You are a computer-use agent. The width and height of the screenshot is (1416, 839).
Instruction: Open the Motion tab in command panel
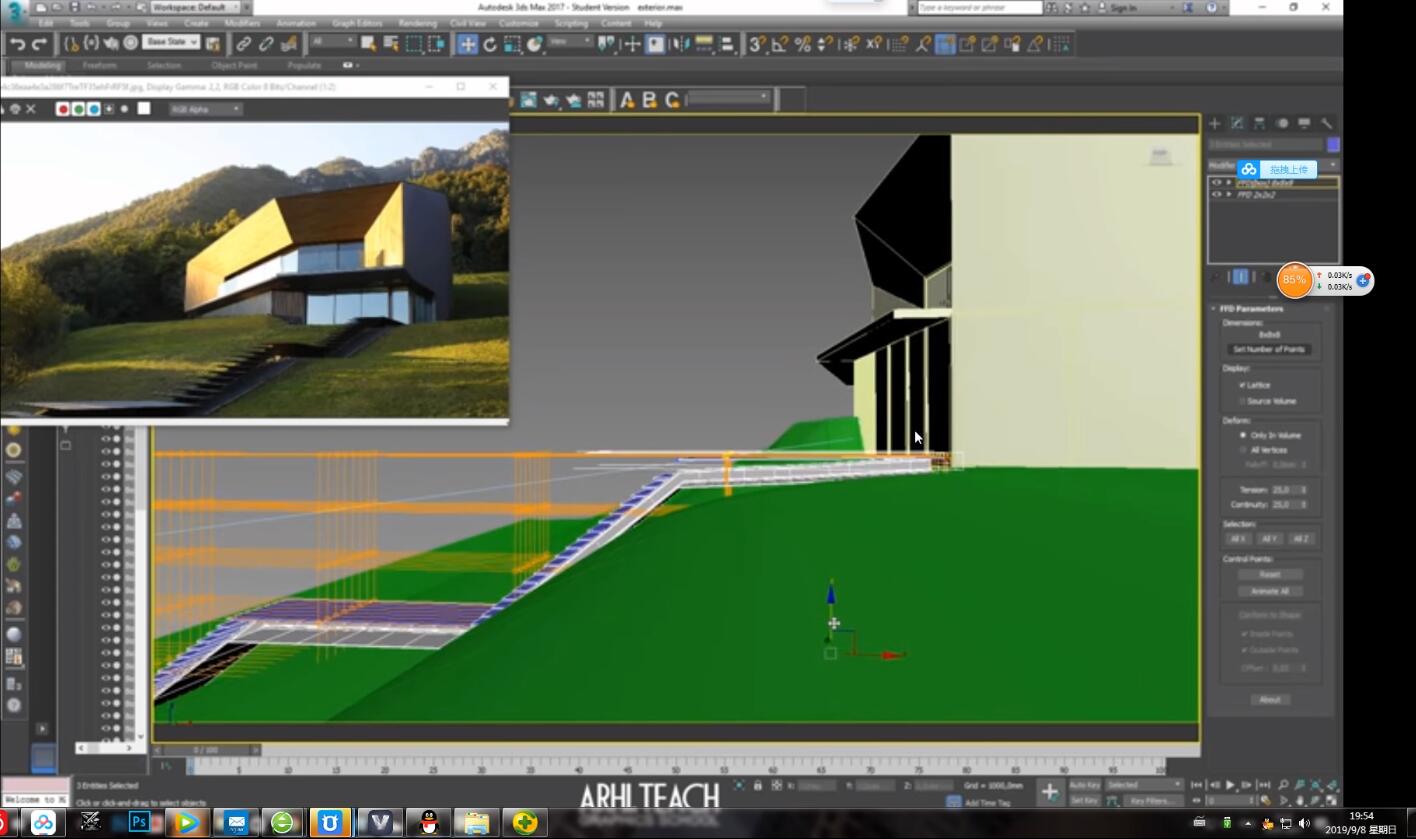tap(1282, 123)
